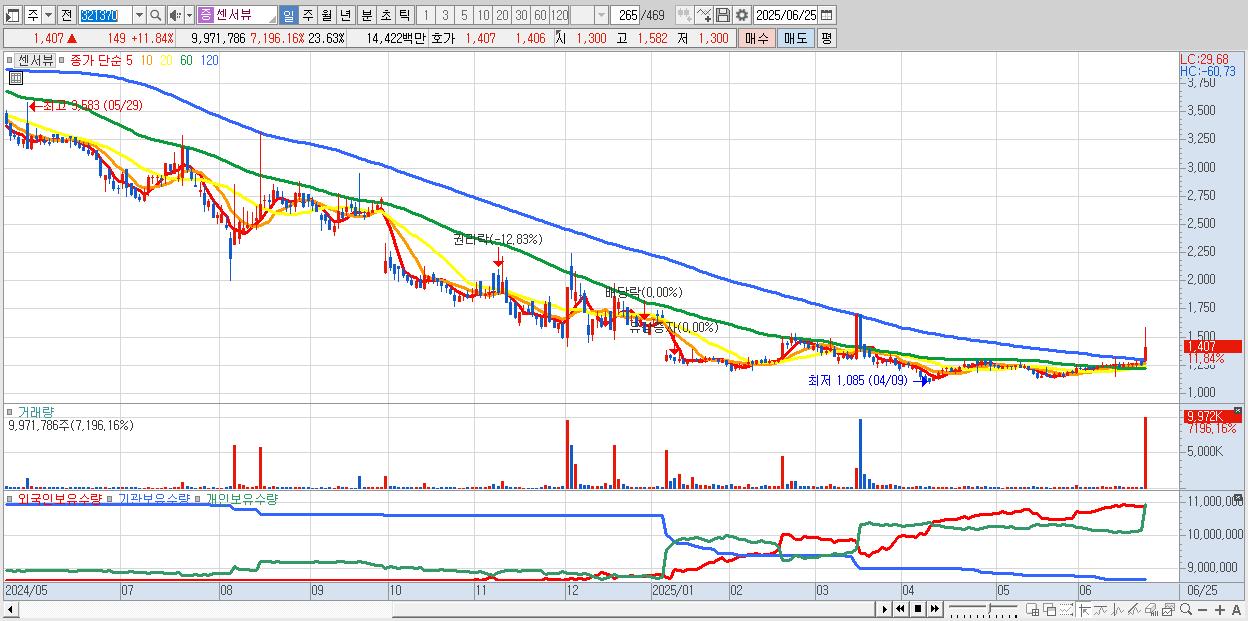This screenshot has height=621, width=1248.
Task: Click the minus zoom-out icon at bottom right
Action: coord(1203,609)
